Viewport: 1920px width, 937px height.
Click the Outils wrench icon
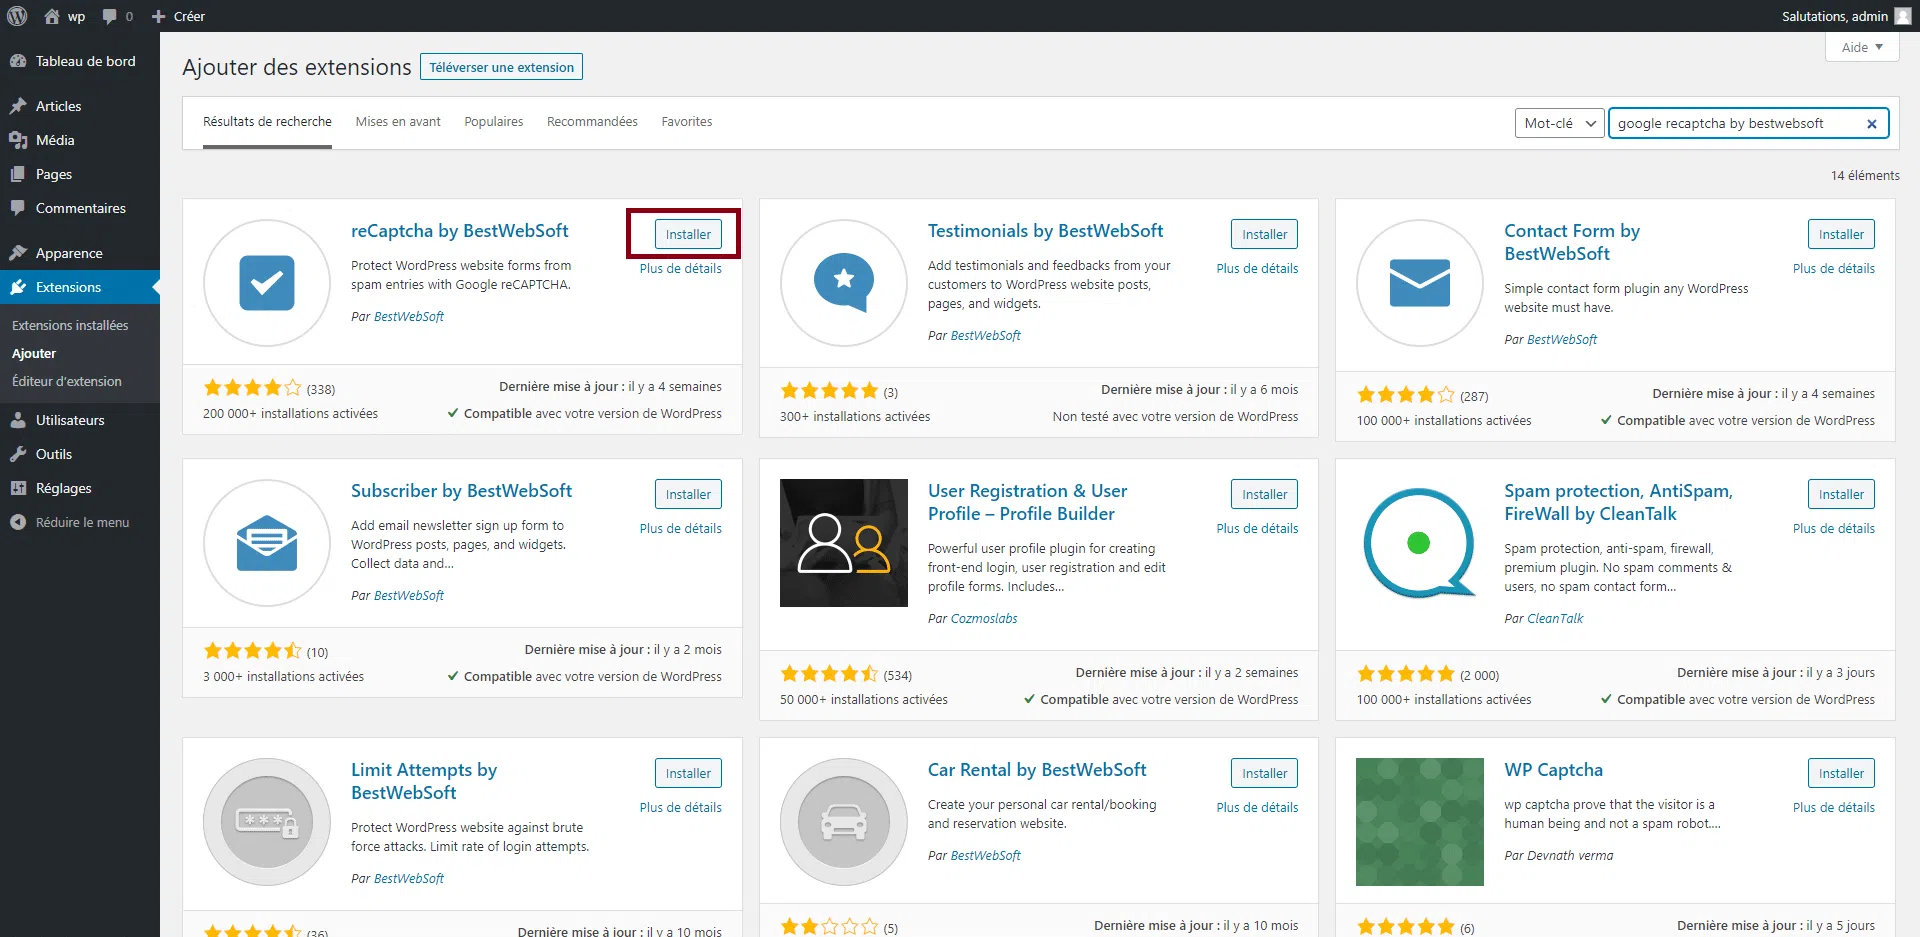click(18, 454)
